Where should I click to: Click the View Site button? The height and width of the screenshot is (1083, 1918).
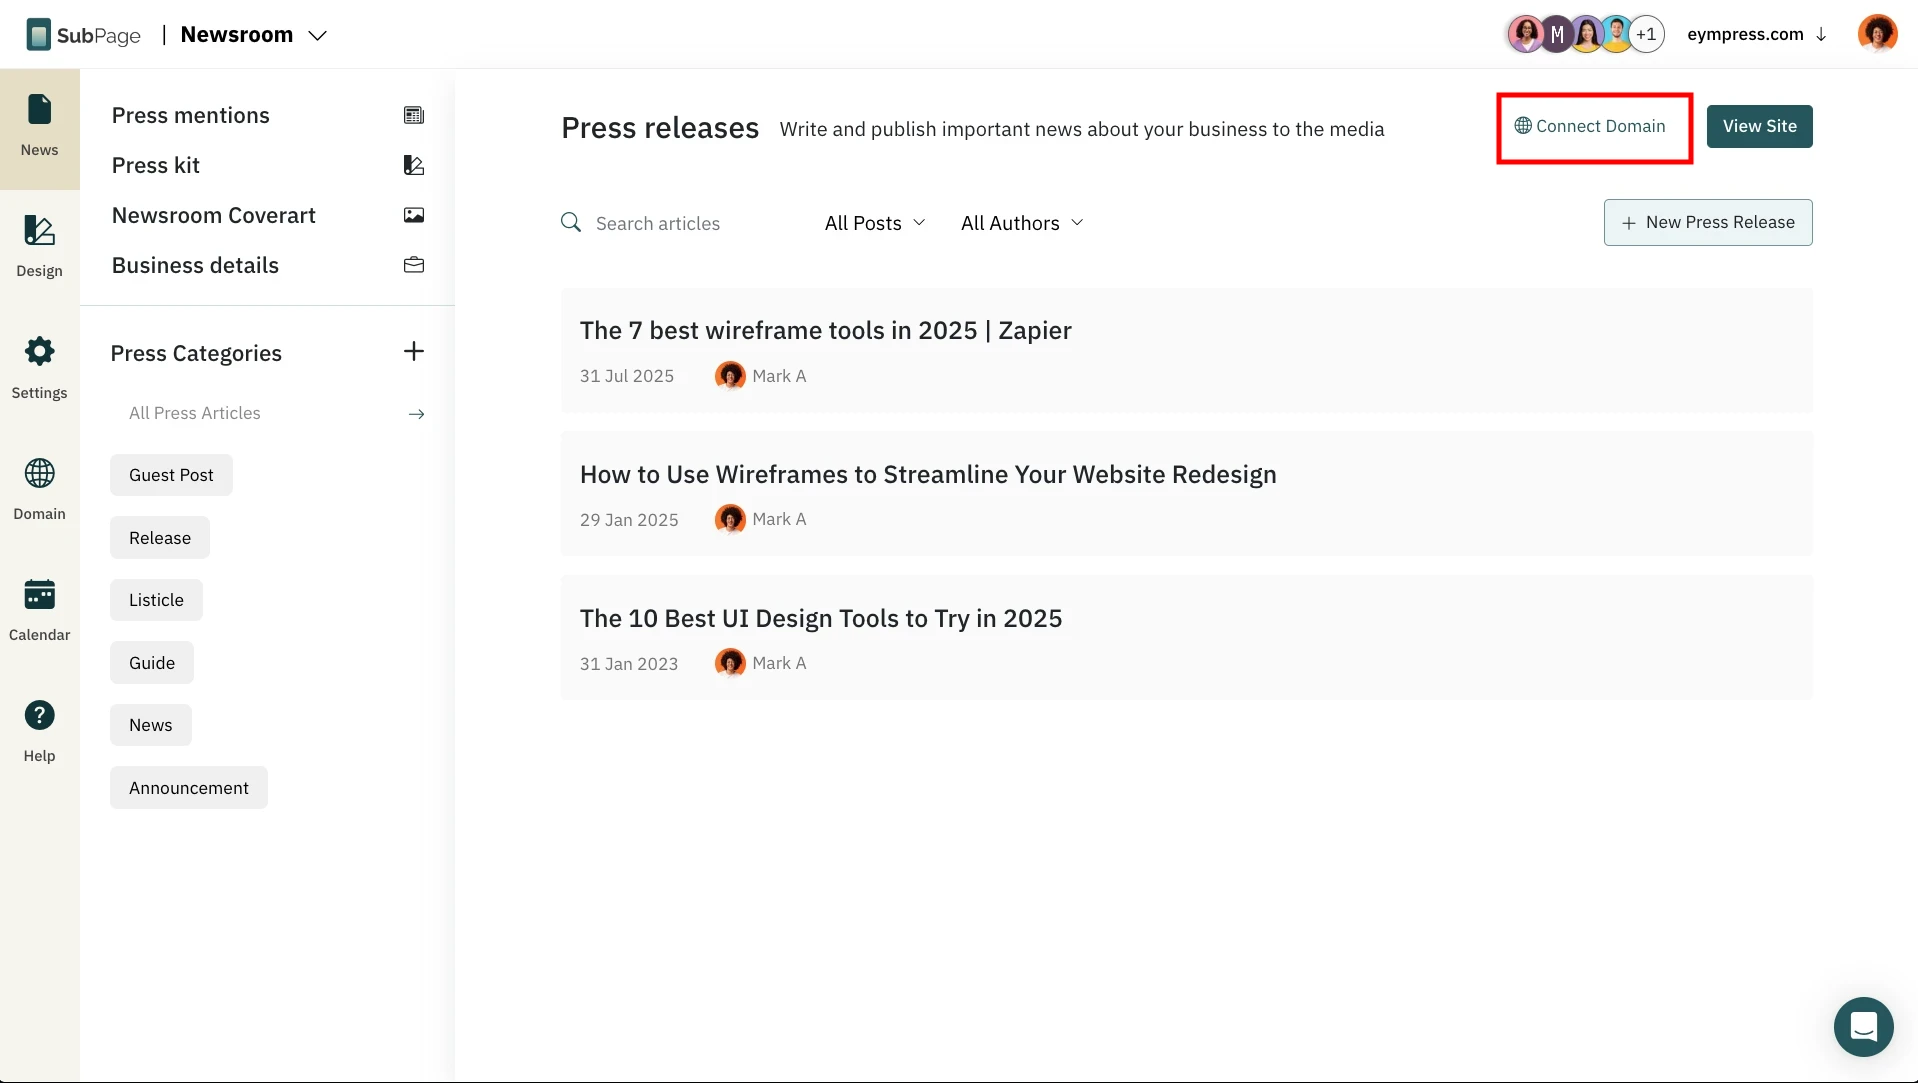(1759, 126)
